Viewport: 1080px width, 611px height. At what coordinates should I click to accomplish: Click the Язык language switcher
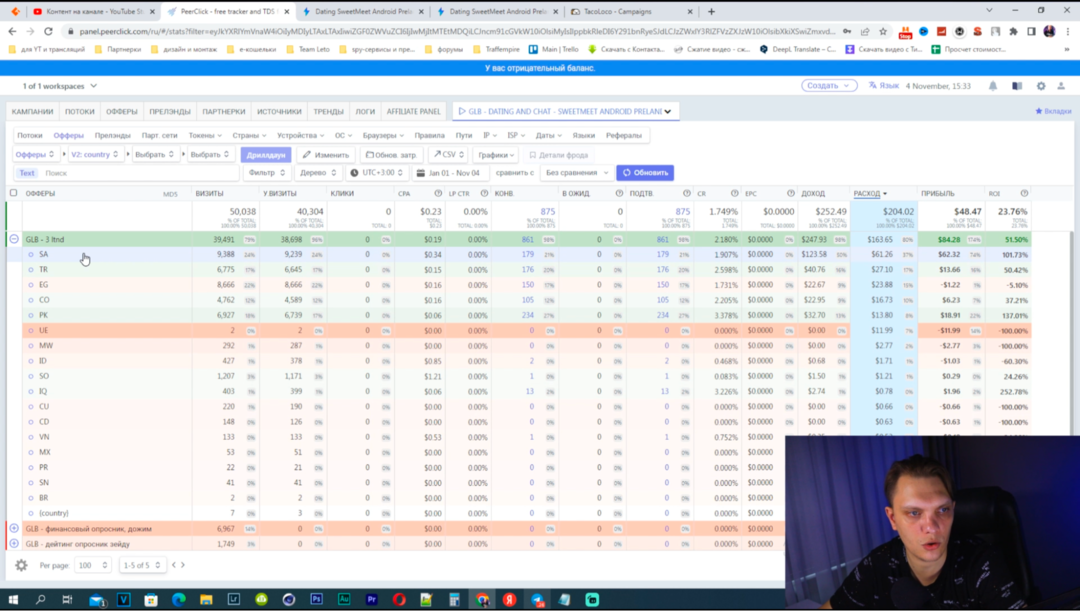(884, 86)
